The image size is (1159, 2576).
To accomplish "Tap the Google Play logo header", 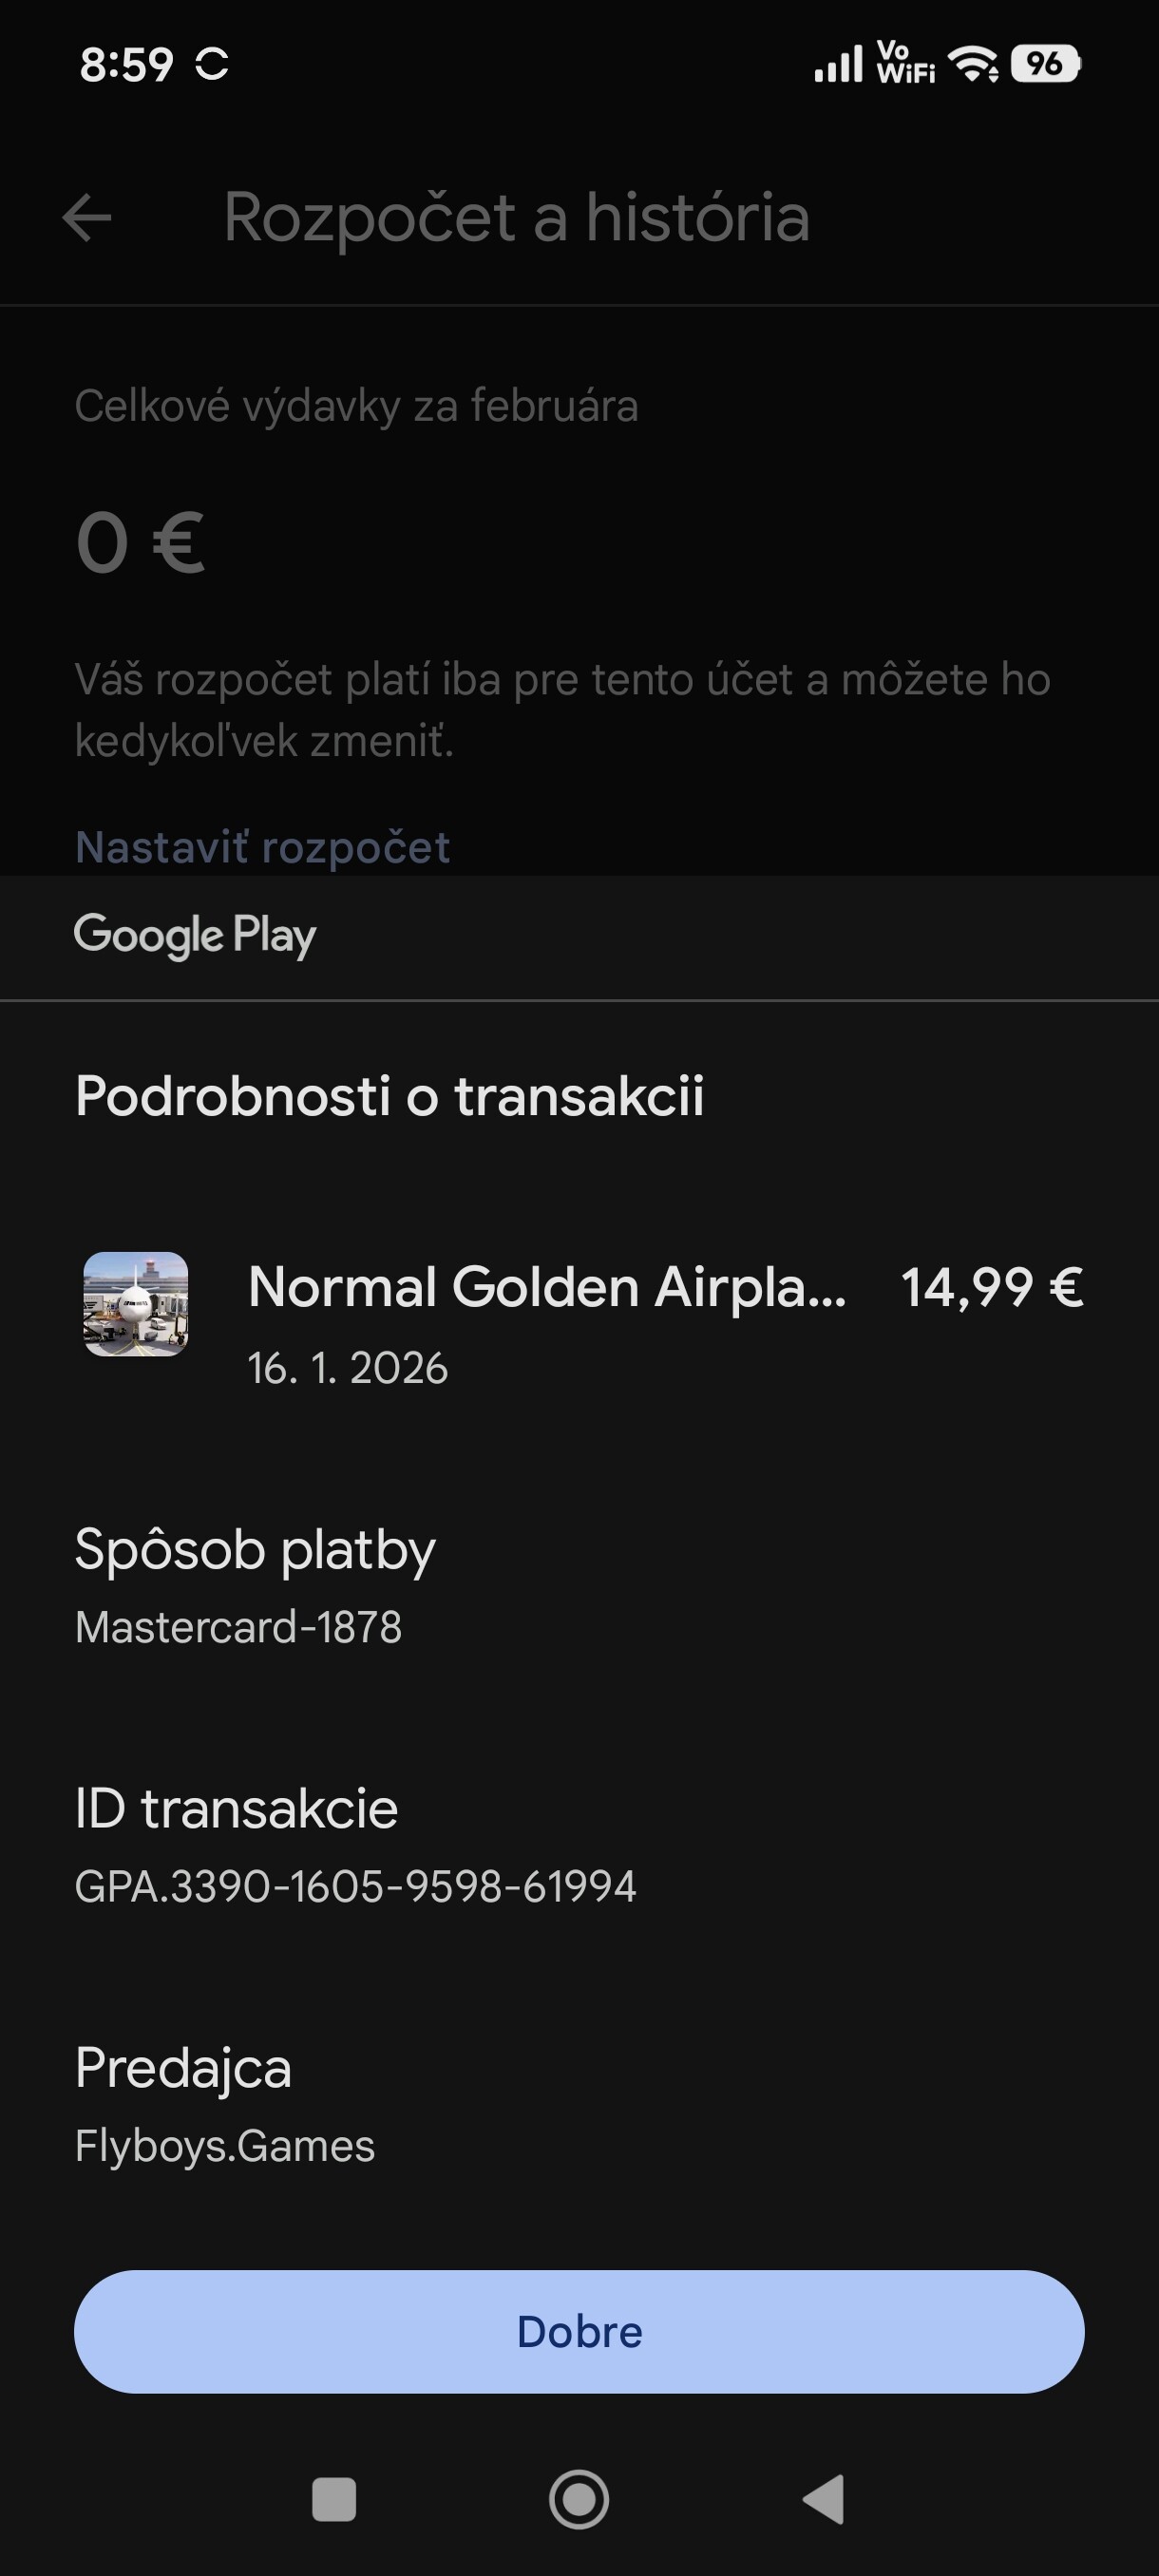I will coord(195,936).
